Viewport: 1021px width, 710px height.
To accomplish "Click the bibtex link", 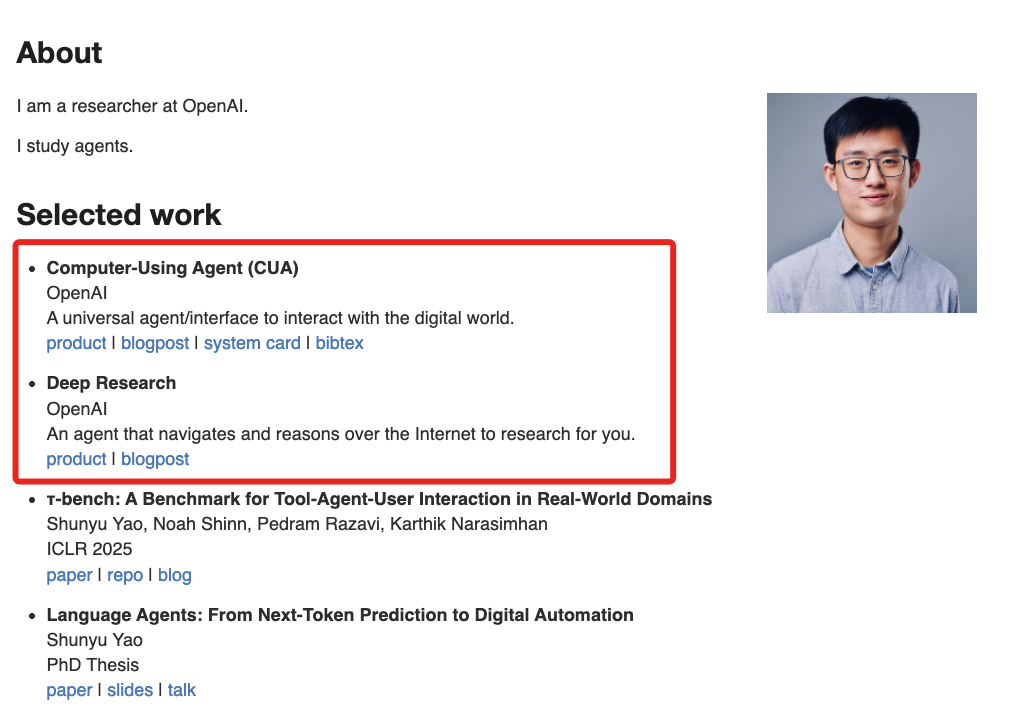I will (x=339, y=343).
